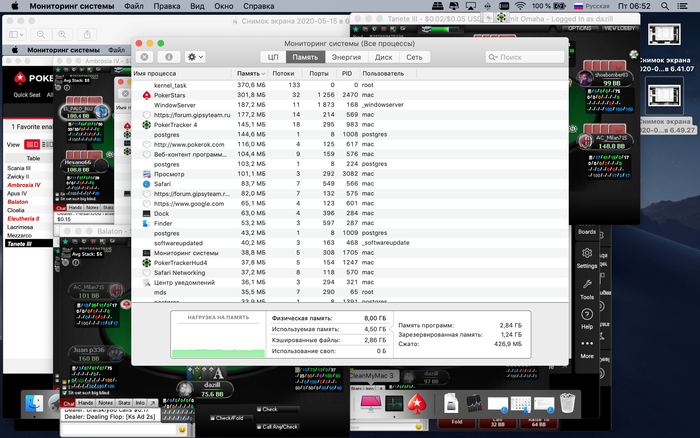The image size is (700, 438).
Task: Click the PokerStars spade icon in process list
Action: click(x=146, y=95)
